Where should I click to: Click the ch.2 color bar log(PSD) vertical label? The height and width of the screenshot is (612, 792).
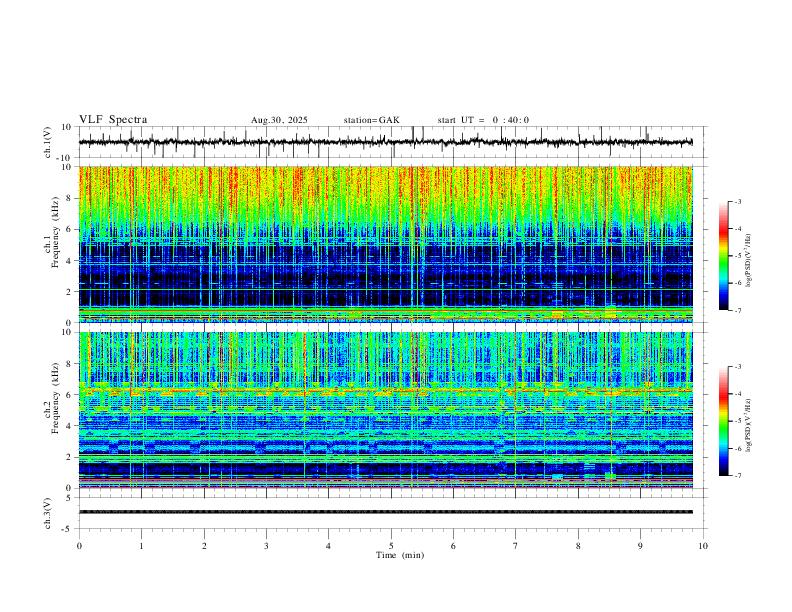point(749,425)
